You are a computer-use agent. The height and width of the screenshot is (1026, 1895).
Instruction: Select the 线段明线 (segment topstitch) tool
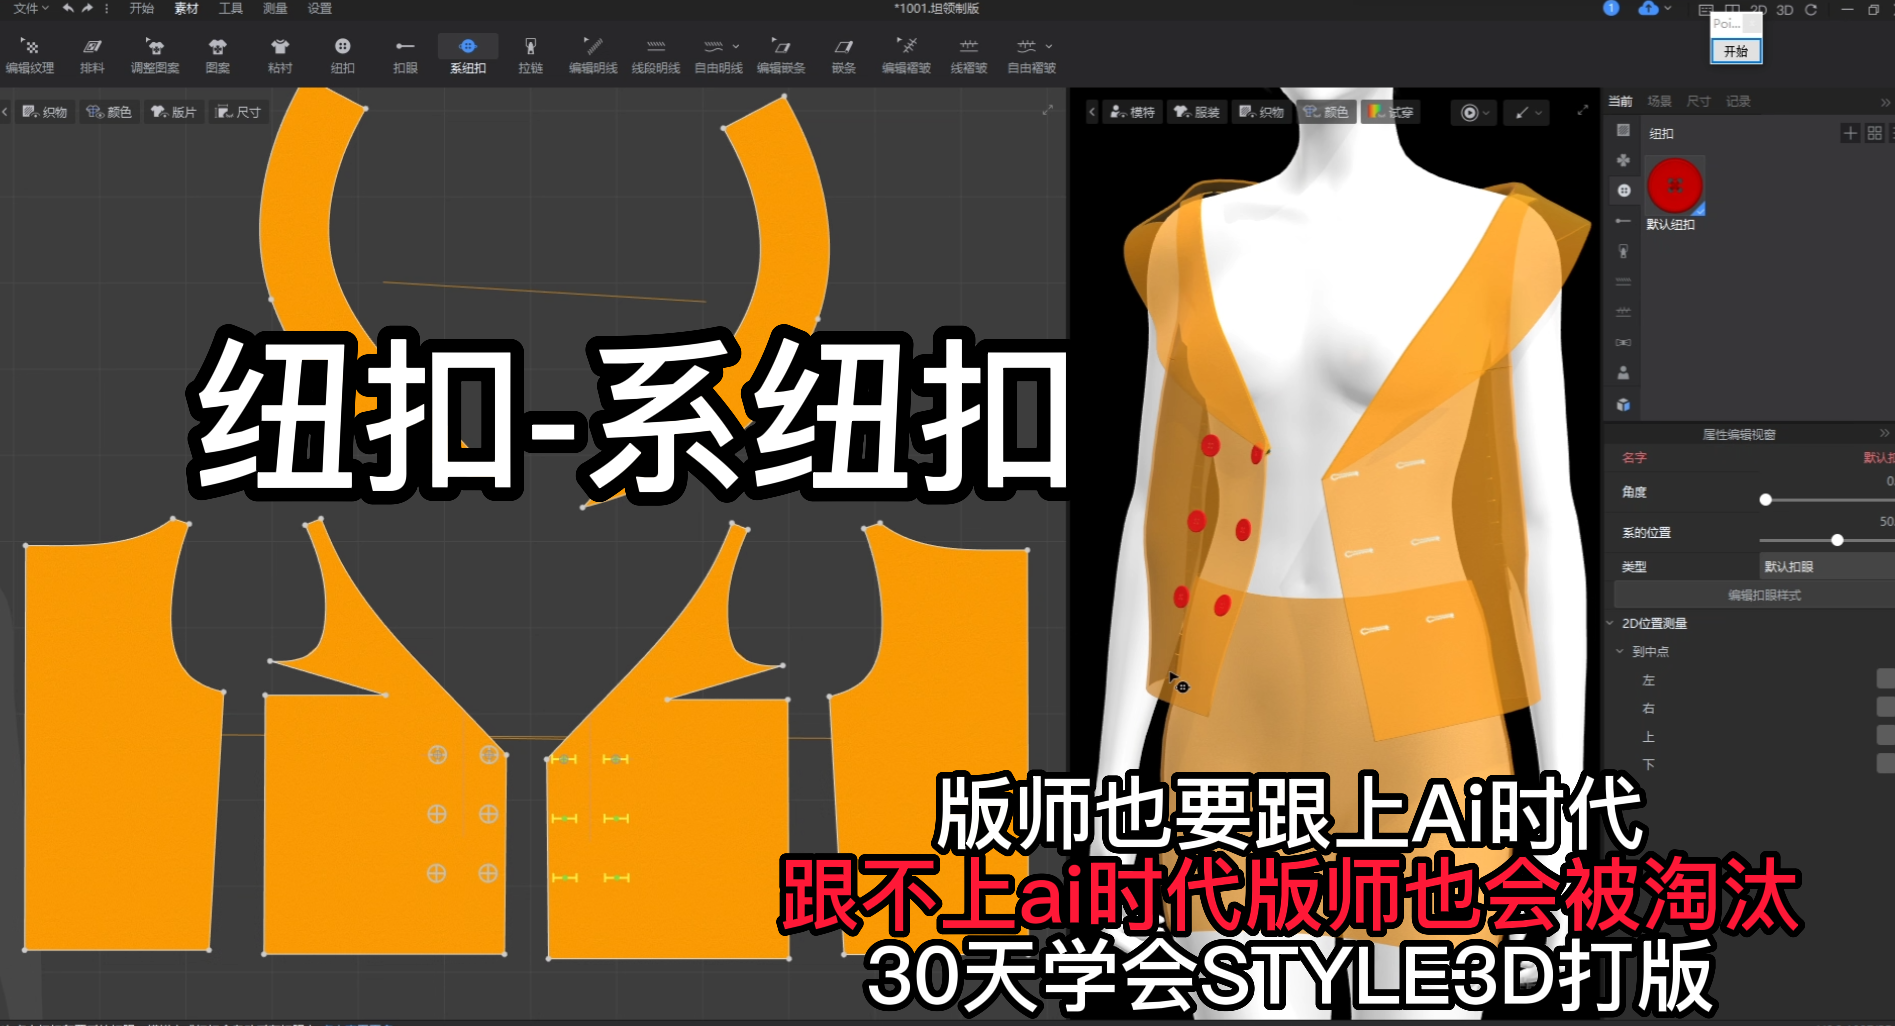[656, 56]
